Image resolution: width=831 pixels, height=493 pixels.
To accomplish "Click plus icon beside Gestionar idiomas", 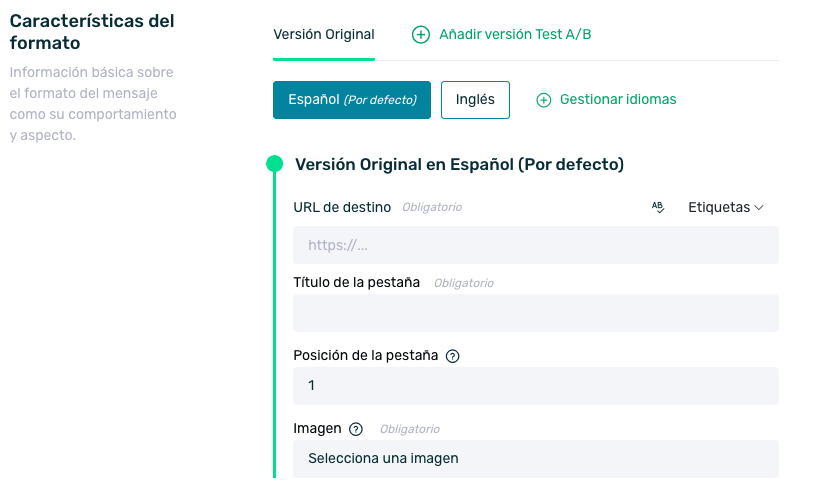I will point(544,100).
